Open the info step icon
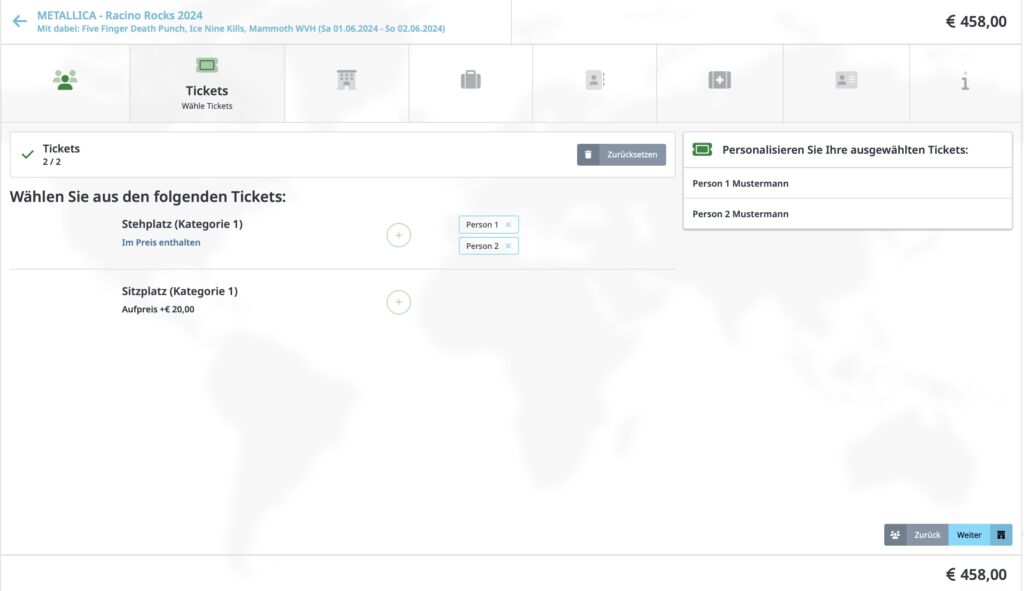The image size is (1024, 591). (x=964, y=81)
